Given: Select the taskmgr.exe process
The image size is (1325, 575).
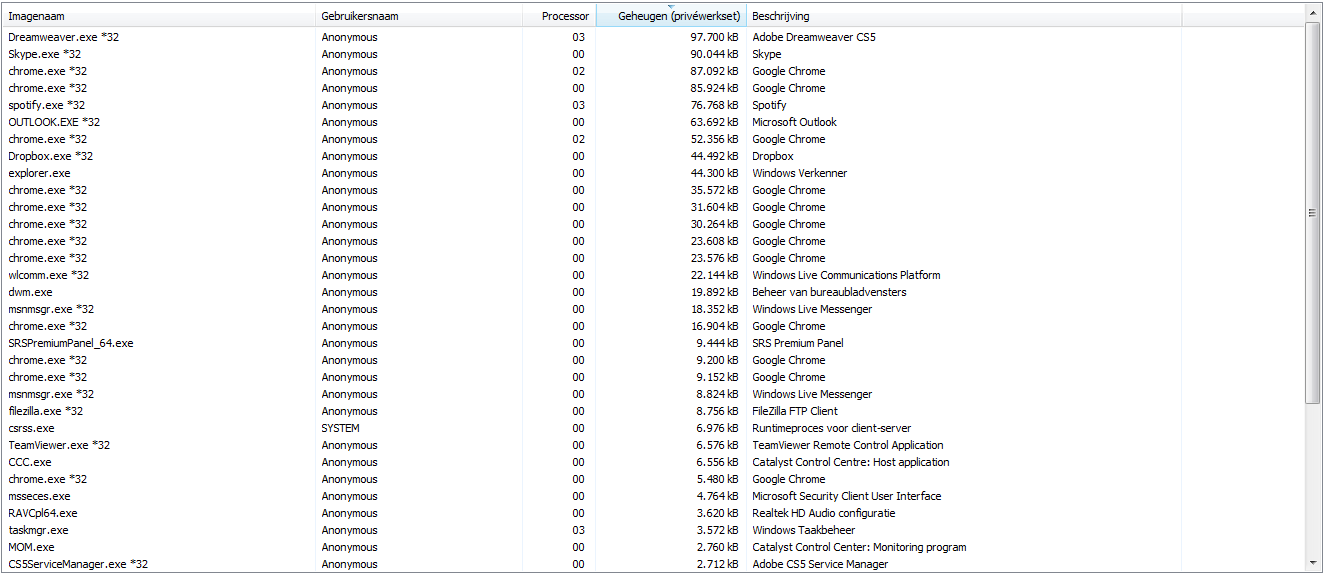Looking at the screenshot, I should point(38,530).
